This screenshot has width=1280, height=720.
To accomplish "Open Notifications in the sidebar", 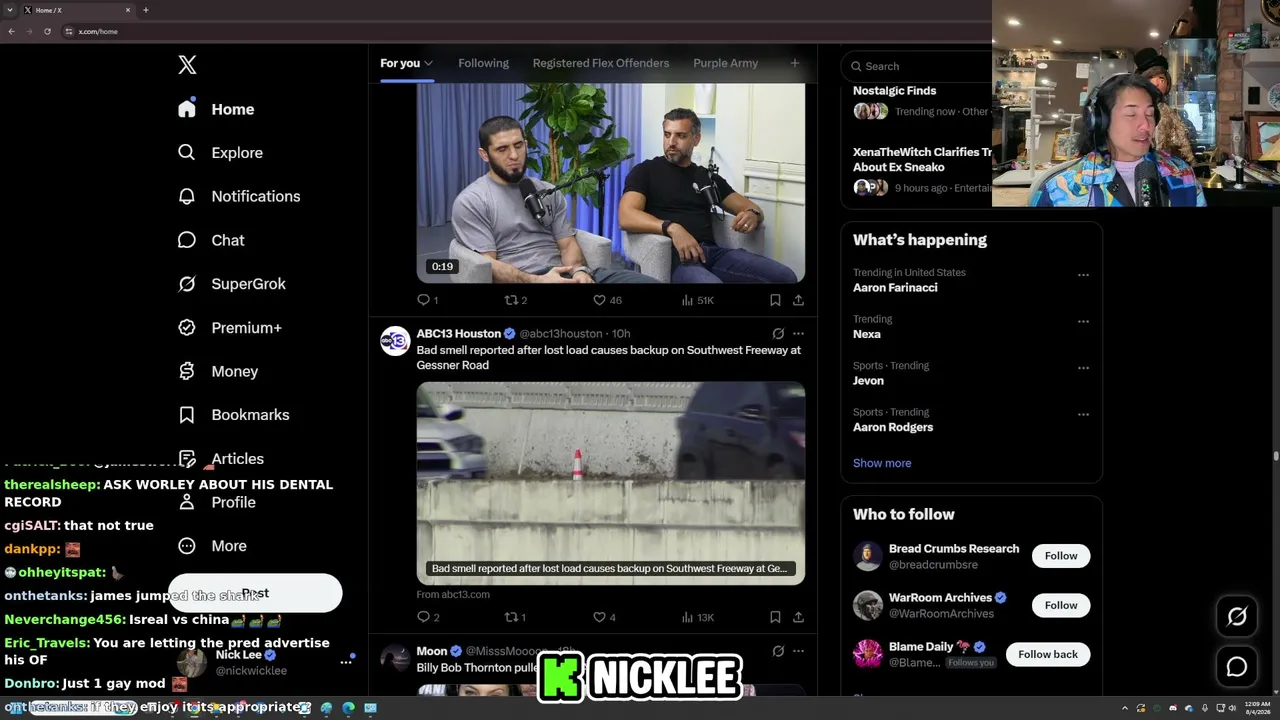I will click(239, 196).
